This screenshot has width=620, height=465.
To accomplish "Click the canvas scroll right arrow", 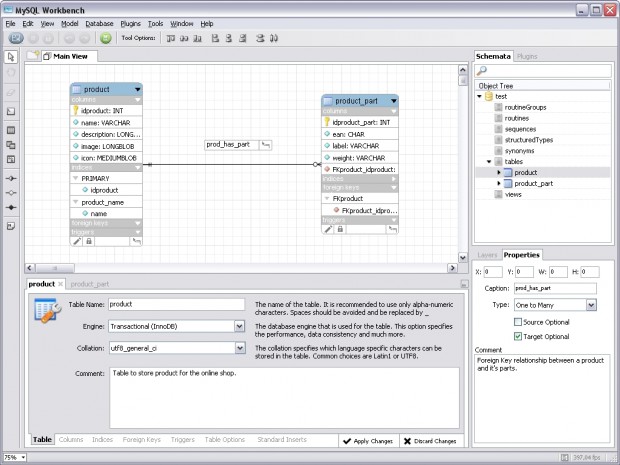I will (452, 268).
